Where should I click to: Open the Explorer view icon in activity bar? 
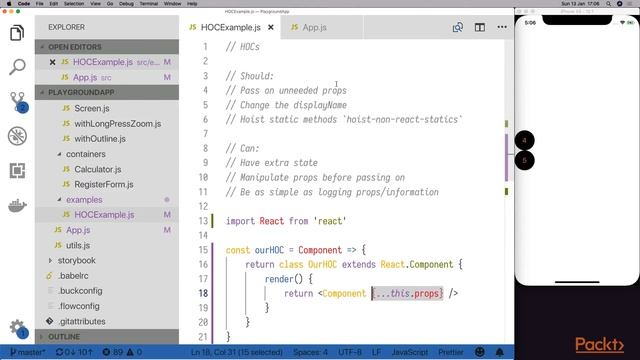pyautogui.click(x=17, y=33)
